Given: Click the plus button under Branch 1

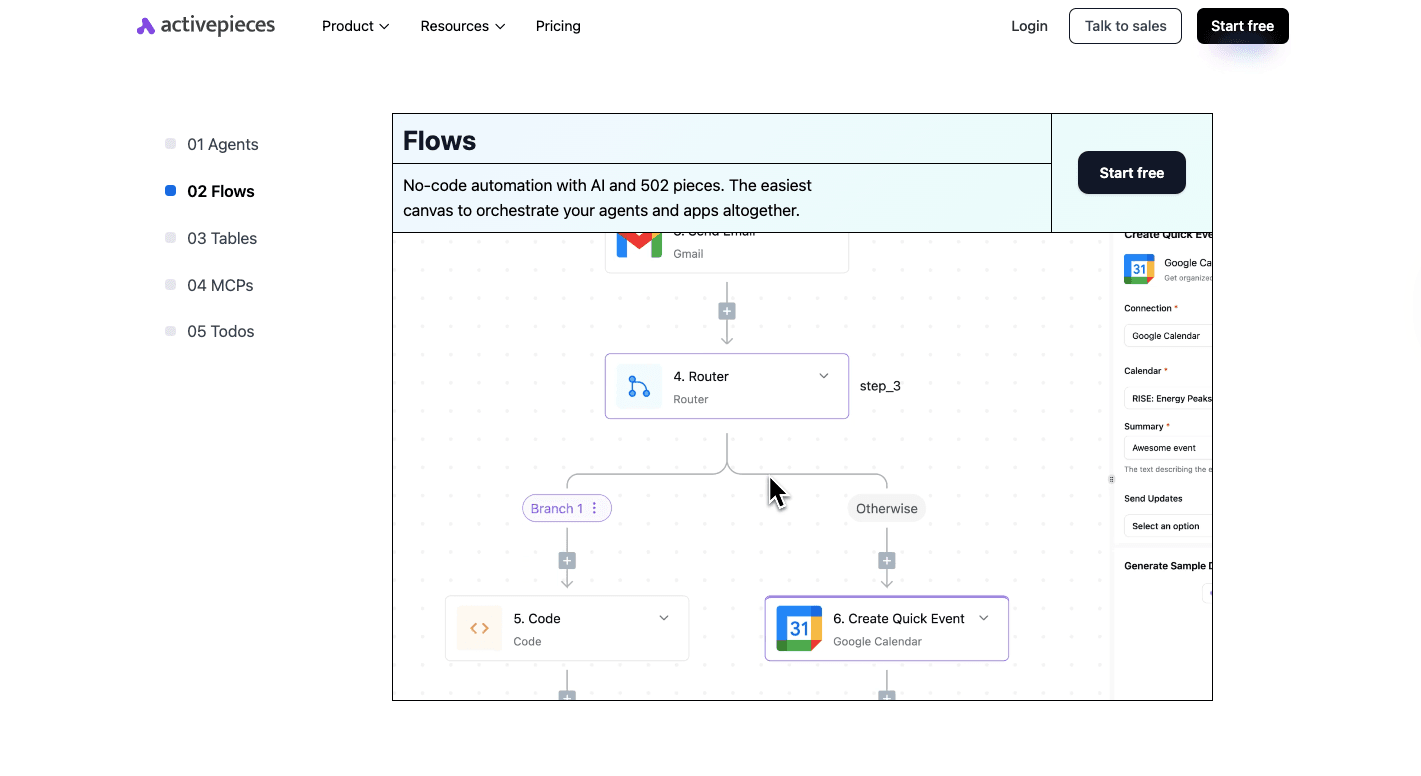Looking at the screenshot, I should tap(567, 561).
